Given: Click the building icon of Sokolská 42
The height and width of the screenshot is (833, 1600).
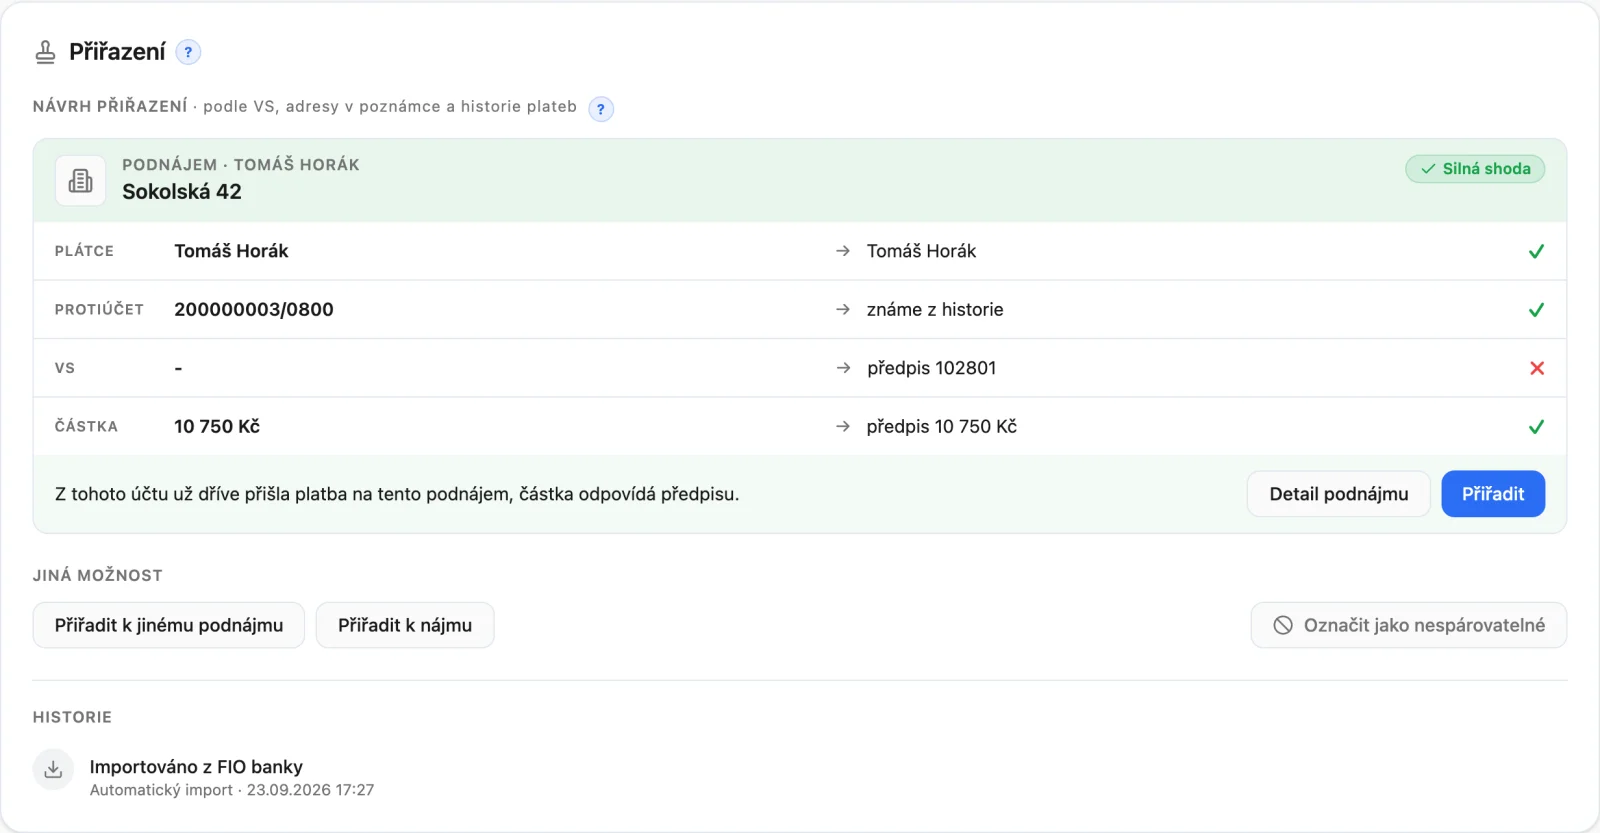Looking at the screenshot, I should pos(80,180).
